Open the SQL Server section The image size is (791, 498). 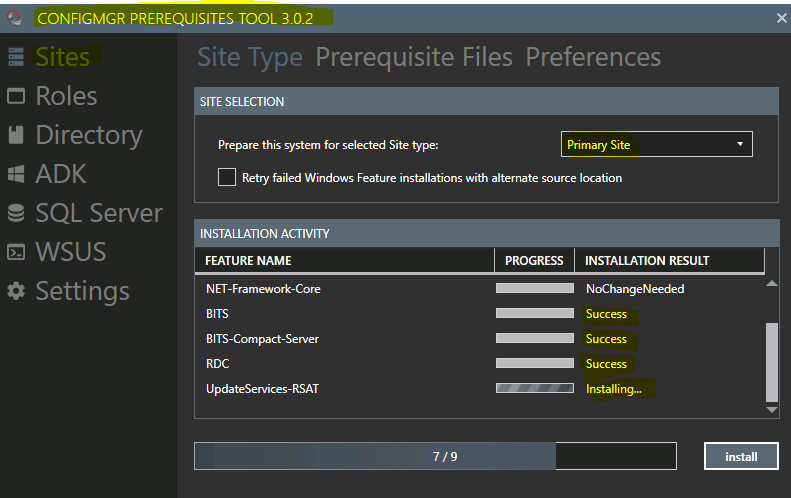click(x=99, y=213)
